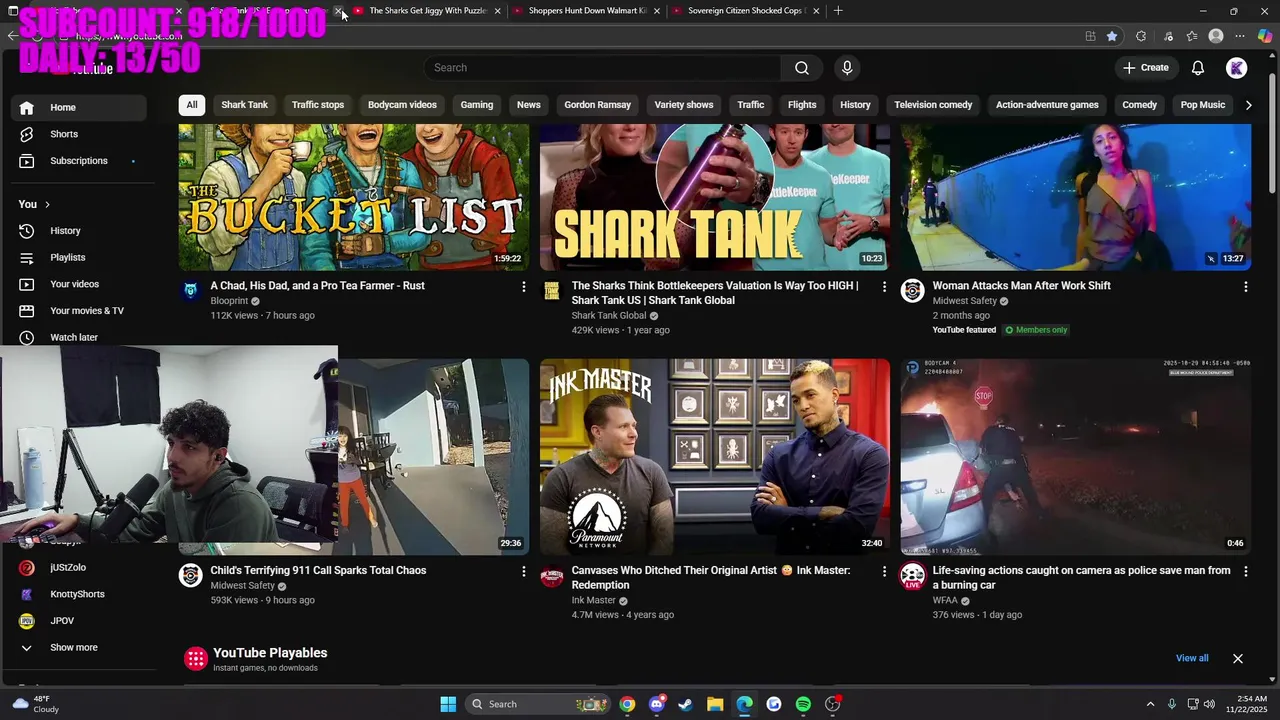Close the Shoppers Hunt Down Walmart tab
This screenshot has width=1280, height=720.
point(657,11)
